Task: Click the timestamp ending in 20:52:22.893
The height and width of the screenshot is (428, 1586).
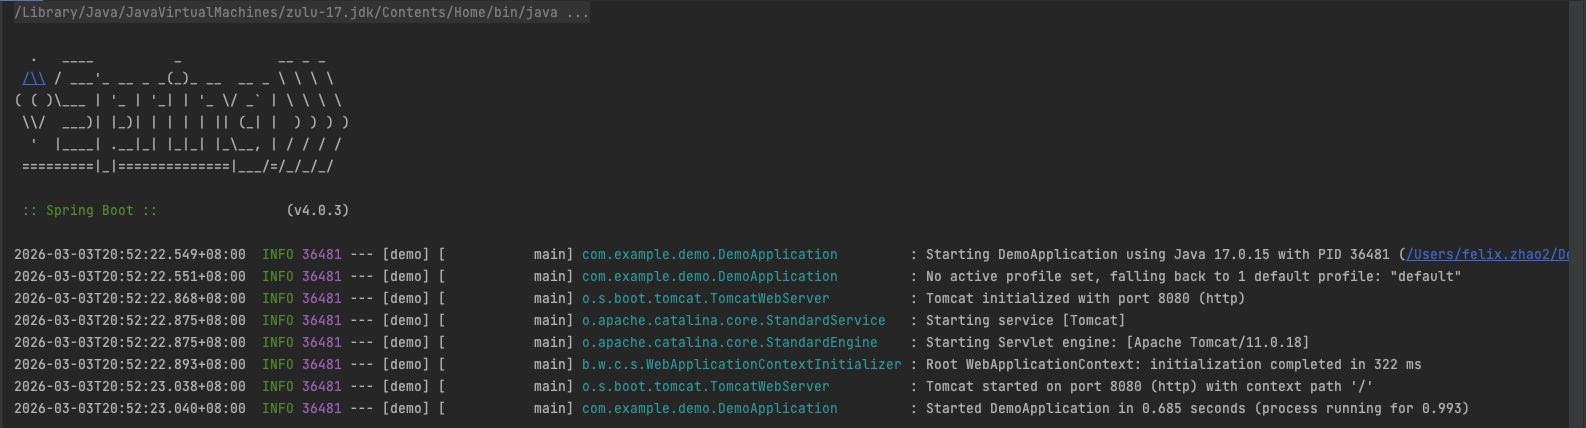Action: point(129,365)
